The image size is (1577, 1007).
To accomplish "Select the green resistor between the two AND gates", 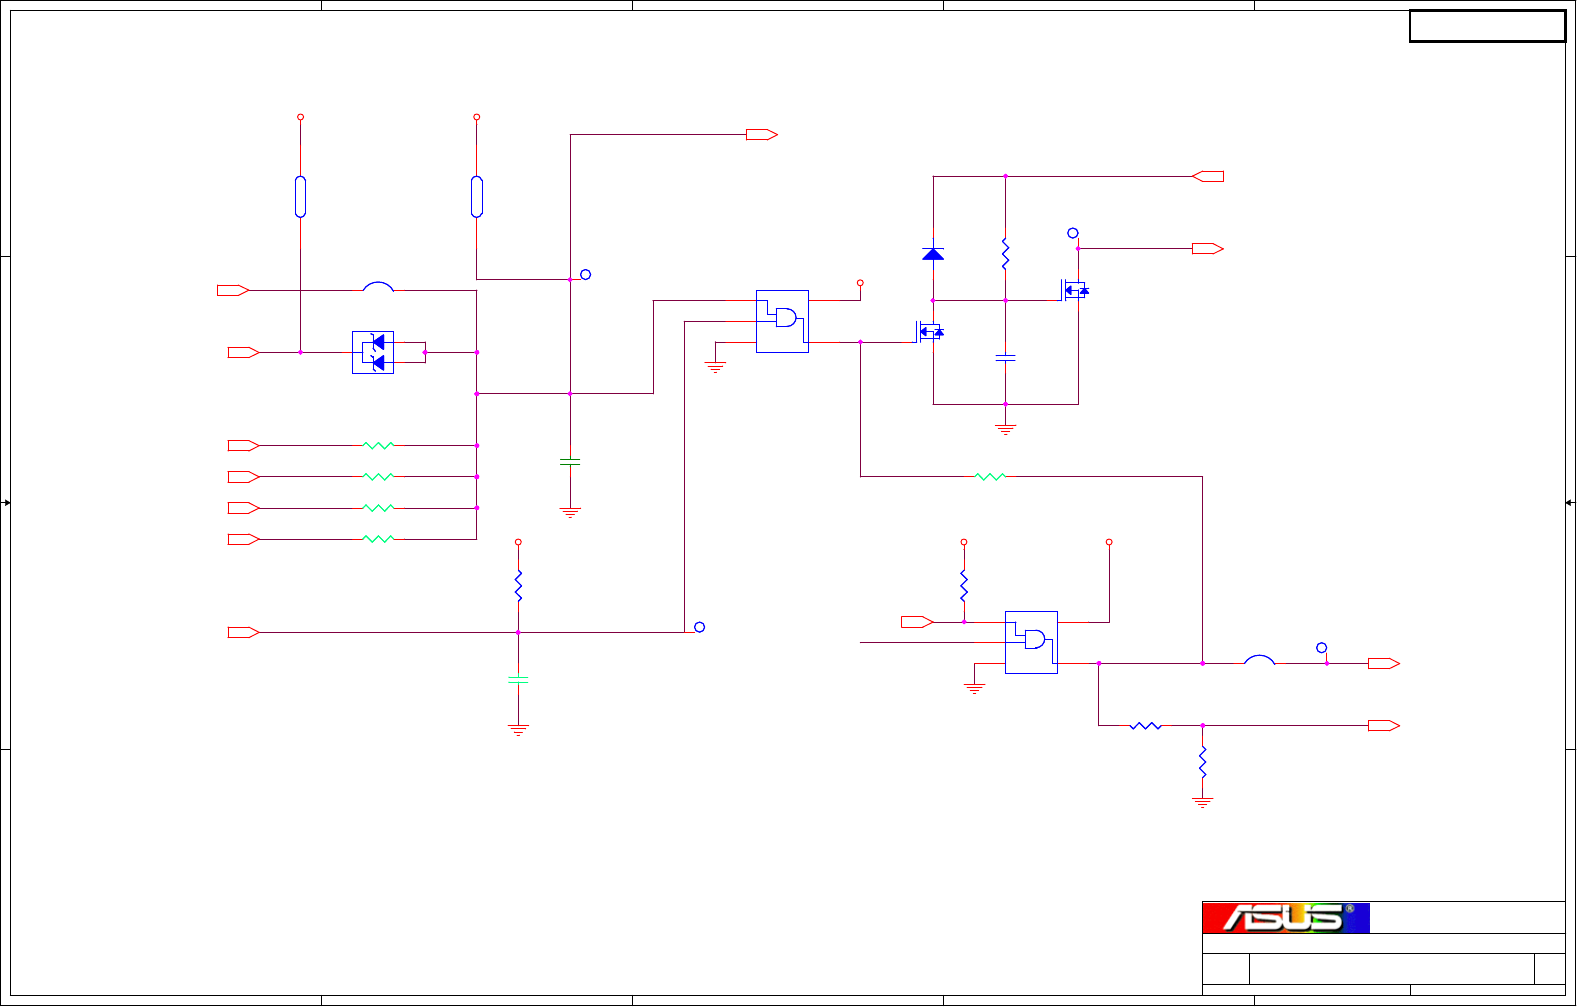I will coord(990,477).
